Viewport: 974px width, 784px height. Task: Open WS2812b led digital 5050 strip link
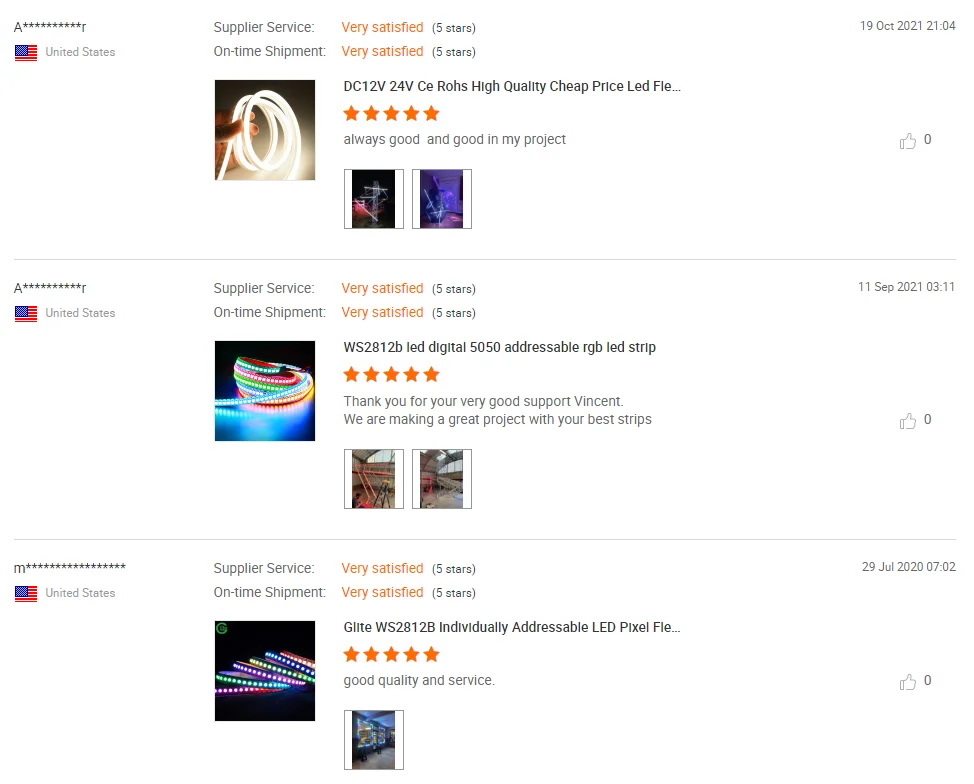[499, 347]
